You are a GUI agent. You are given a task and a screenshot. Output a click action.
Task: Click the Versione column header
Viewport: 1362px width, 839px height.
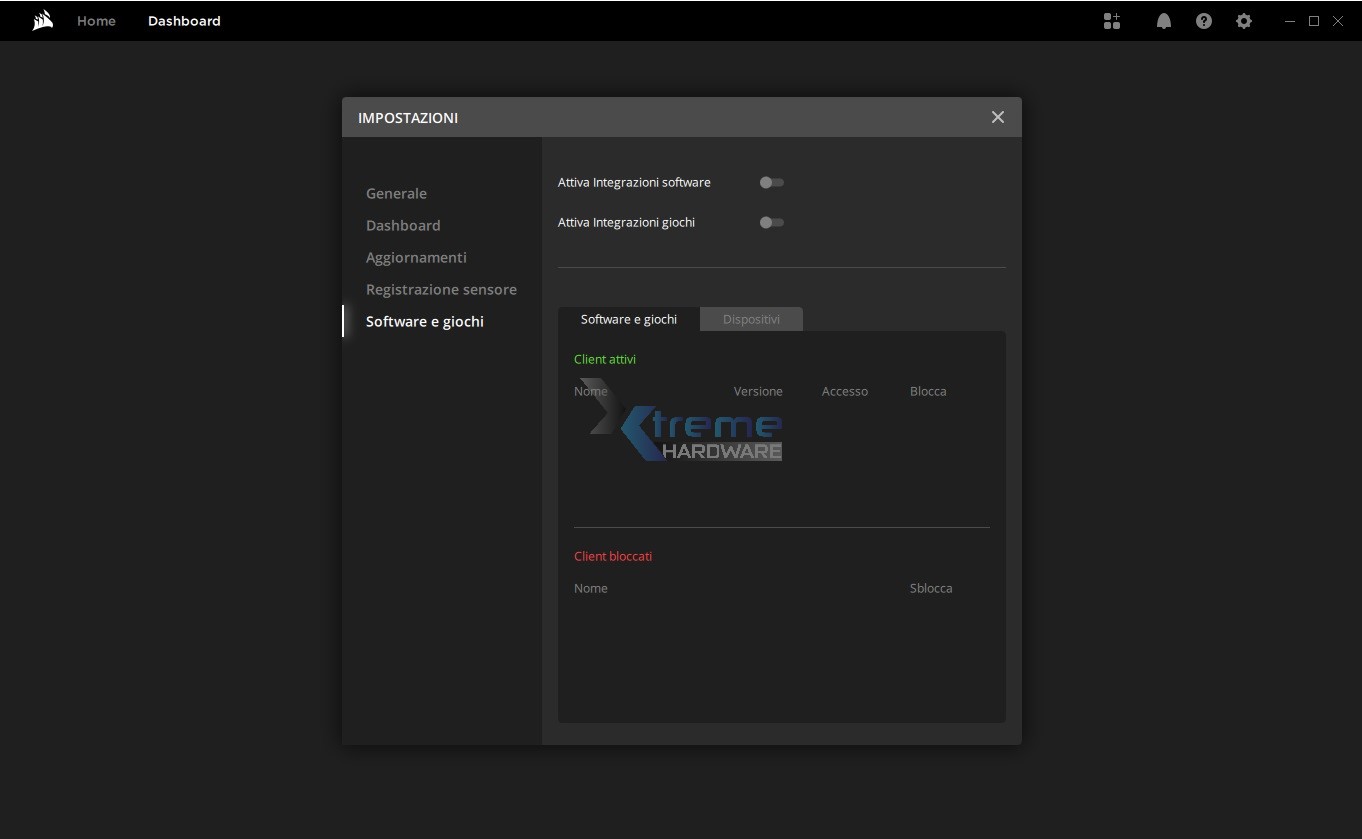point(758,392)
